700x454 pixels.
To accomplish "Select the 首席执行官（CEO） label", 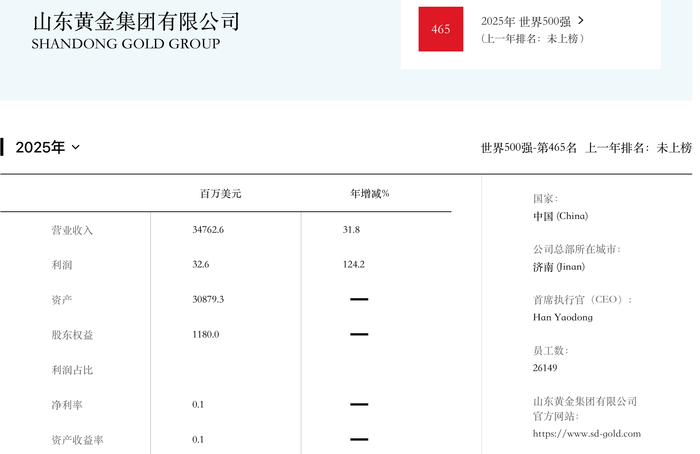I will (582, 300).
